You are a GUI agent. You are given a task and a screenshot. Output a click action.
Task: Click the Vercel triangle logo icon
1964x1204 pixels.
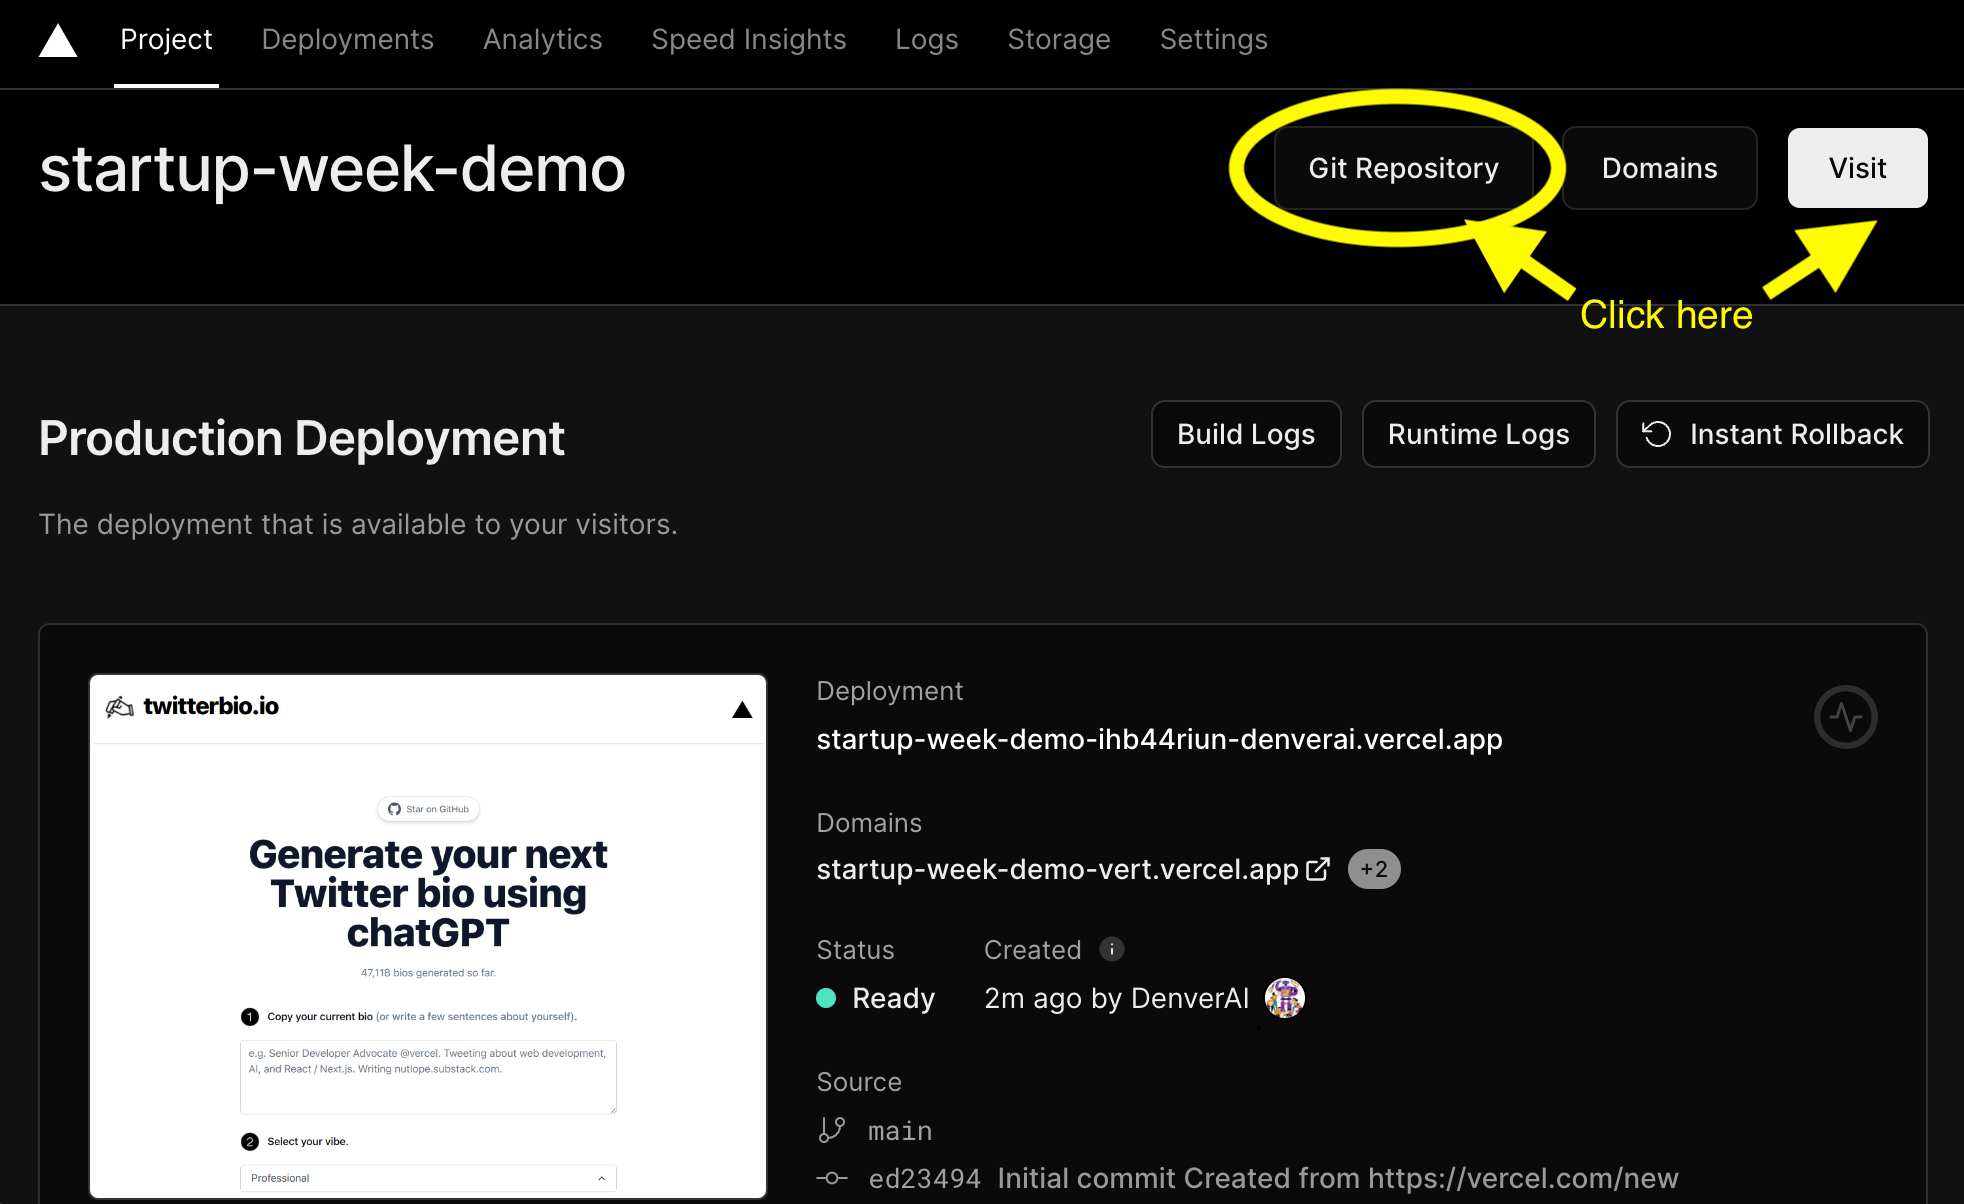coord(56,39)
